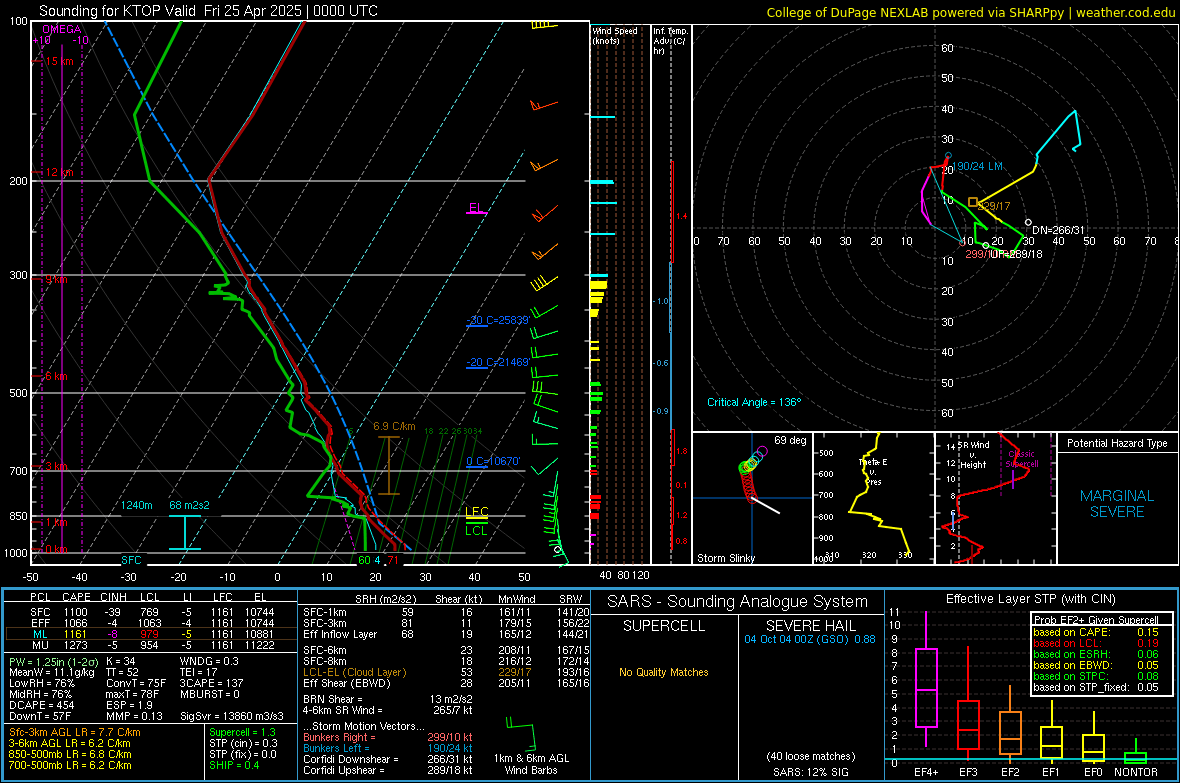Screen dimensions: 1180x783
Task: Click the Bunkers Right storm motion line
Action: (388, 737)
